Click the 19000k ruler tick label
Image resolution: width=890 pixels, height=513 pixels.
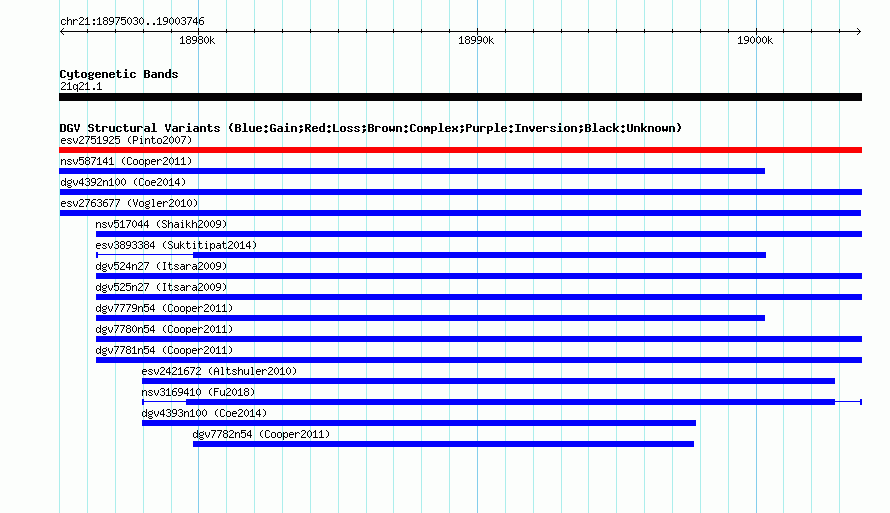coord(755,40)
